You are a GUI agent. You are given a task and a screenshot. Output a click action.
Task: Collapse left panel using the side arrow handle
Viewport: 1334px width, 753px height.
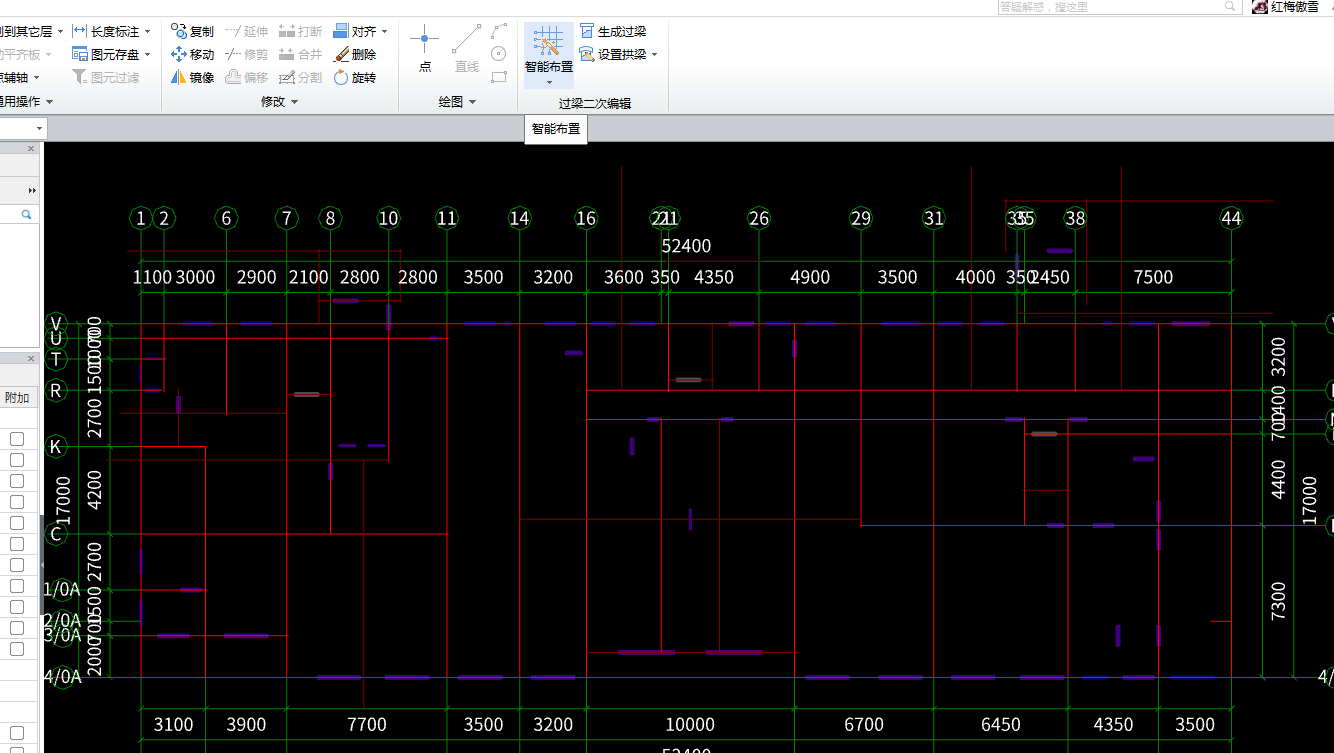coord(43,565)
